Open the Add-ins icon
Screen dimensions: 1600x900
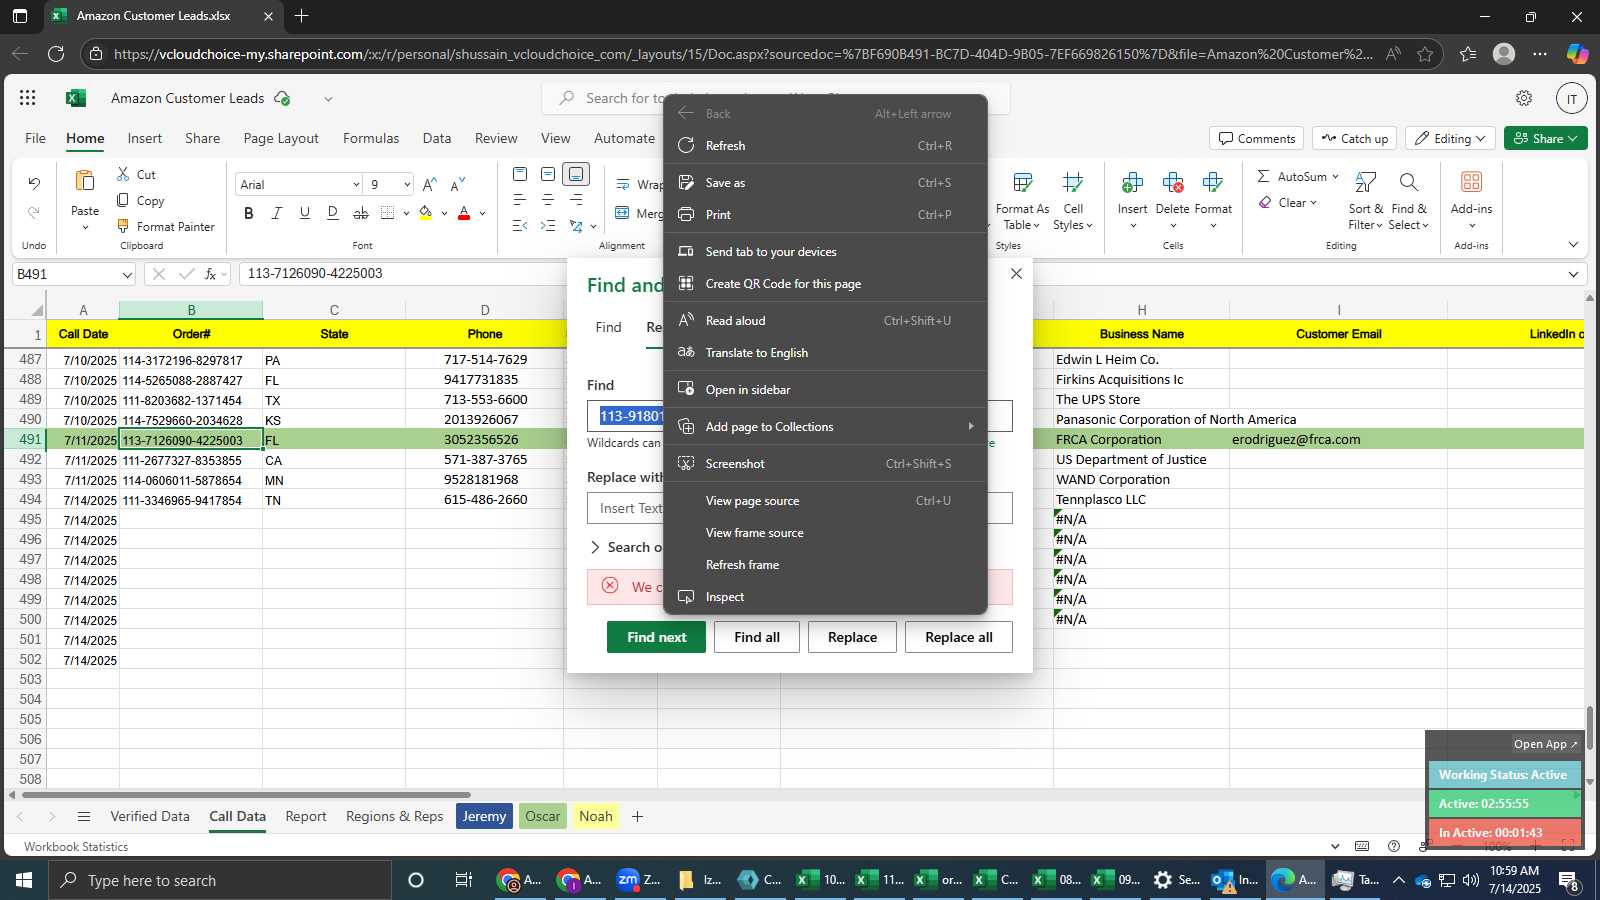(x=1471, y=182)
